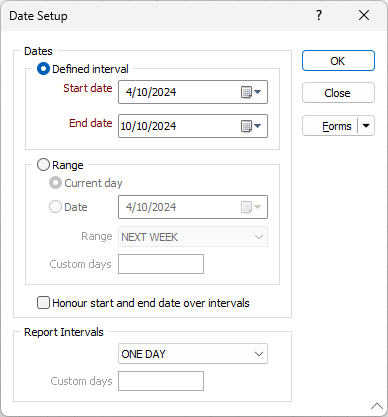Expand the ONE DAY report interval dropdown
Screen dimensions: 388x417
coord(193,354)
